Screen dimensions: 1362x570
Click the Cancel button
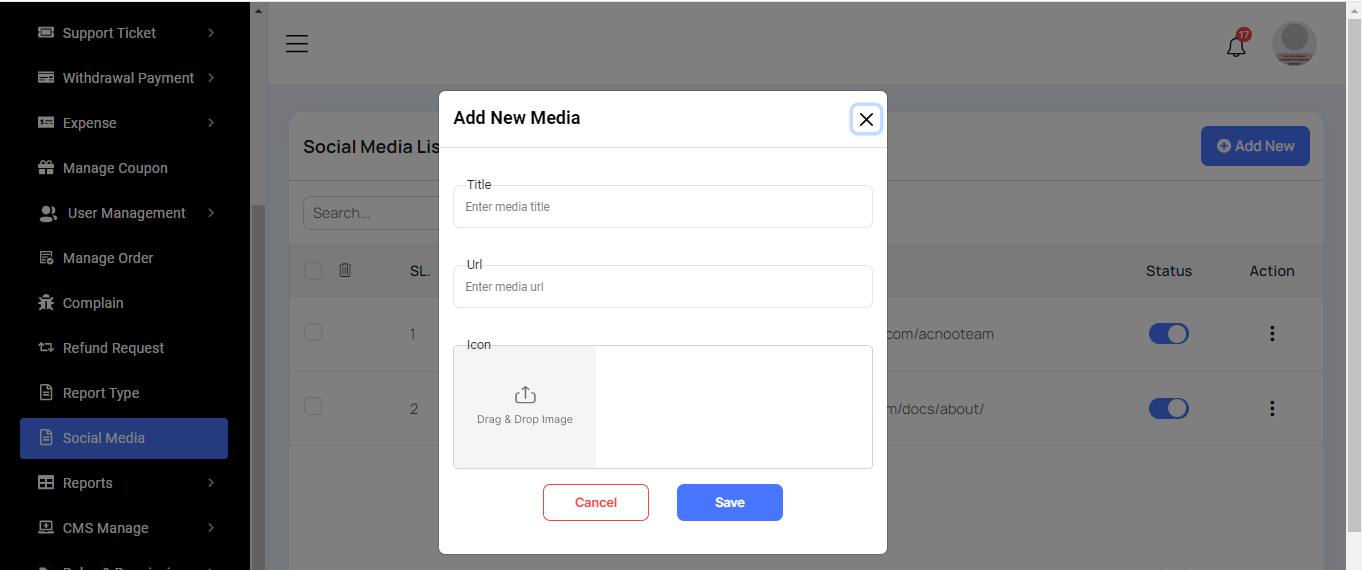[596, 503]
